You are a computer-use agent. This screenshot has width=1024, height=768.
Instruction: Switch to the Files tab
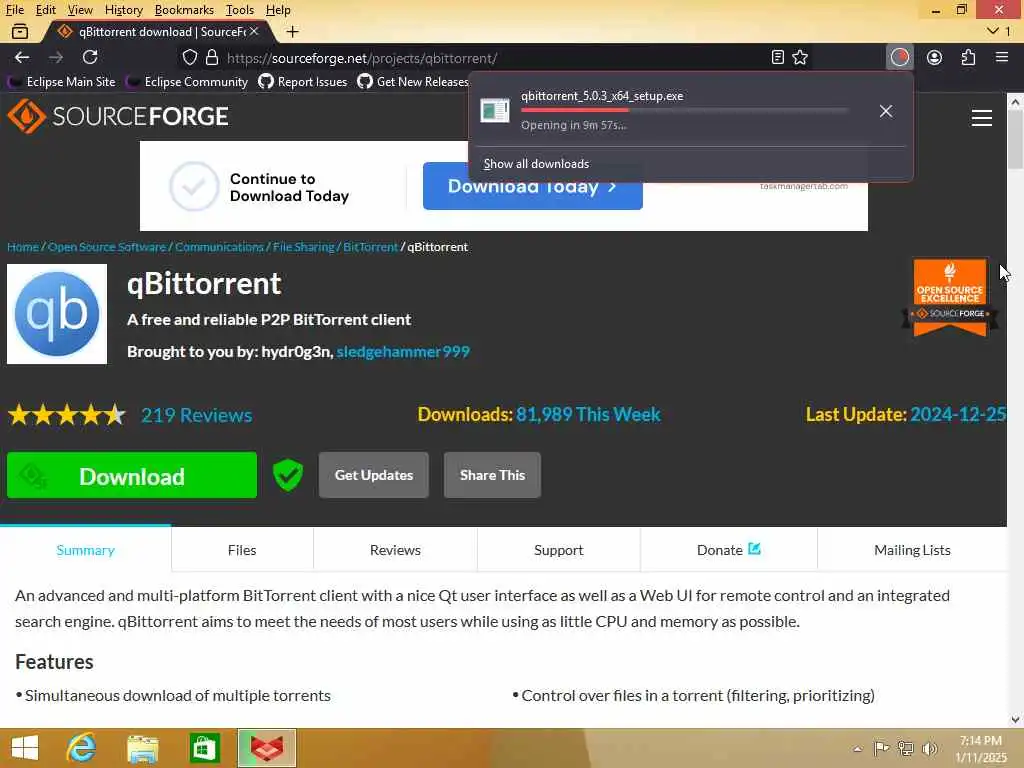[x=242, y=550]
